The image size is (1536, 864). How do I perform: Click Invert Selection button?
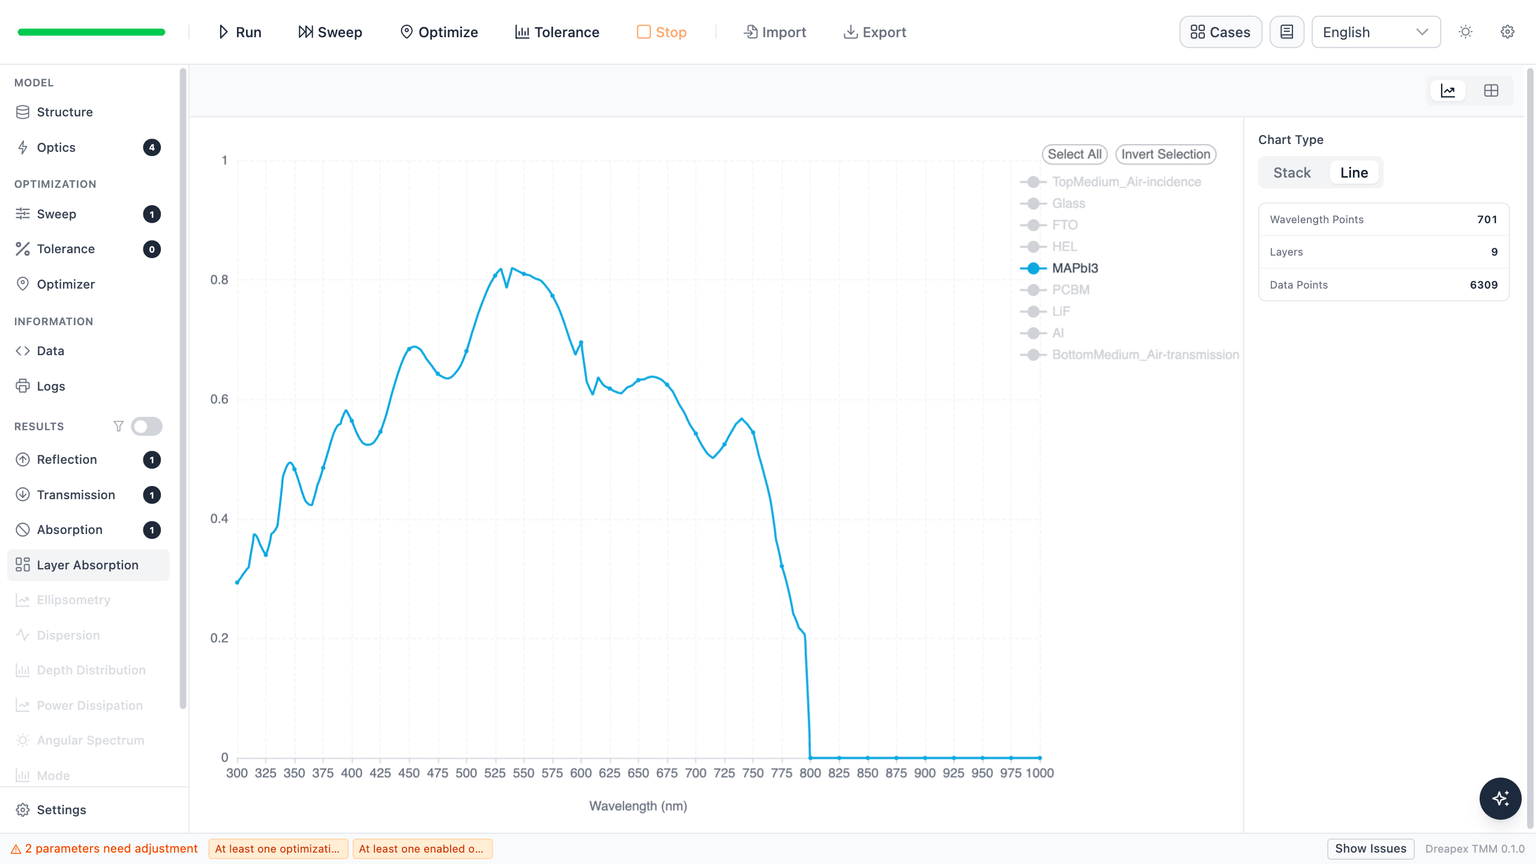pos(1166,154)
